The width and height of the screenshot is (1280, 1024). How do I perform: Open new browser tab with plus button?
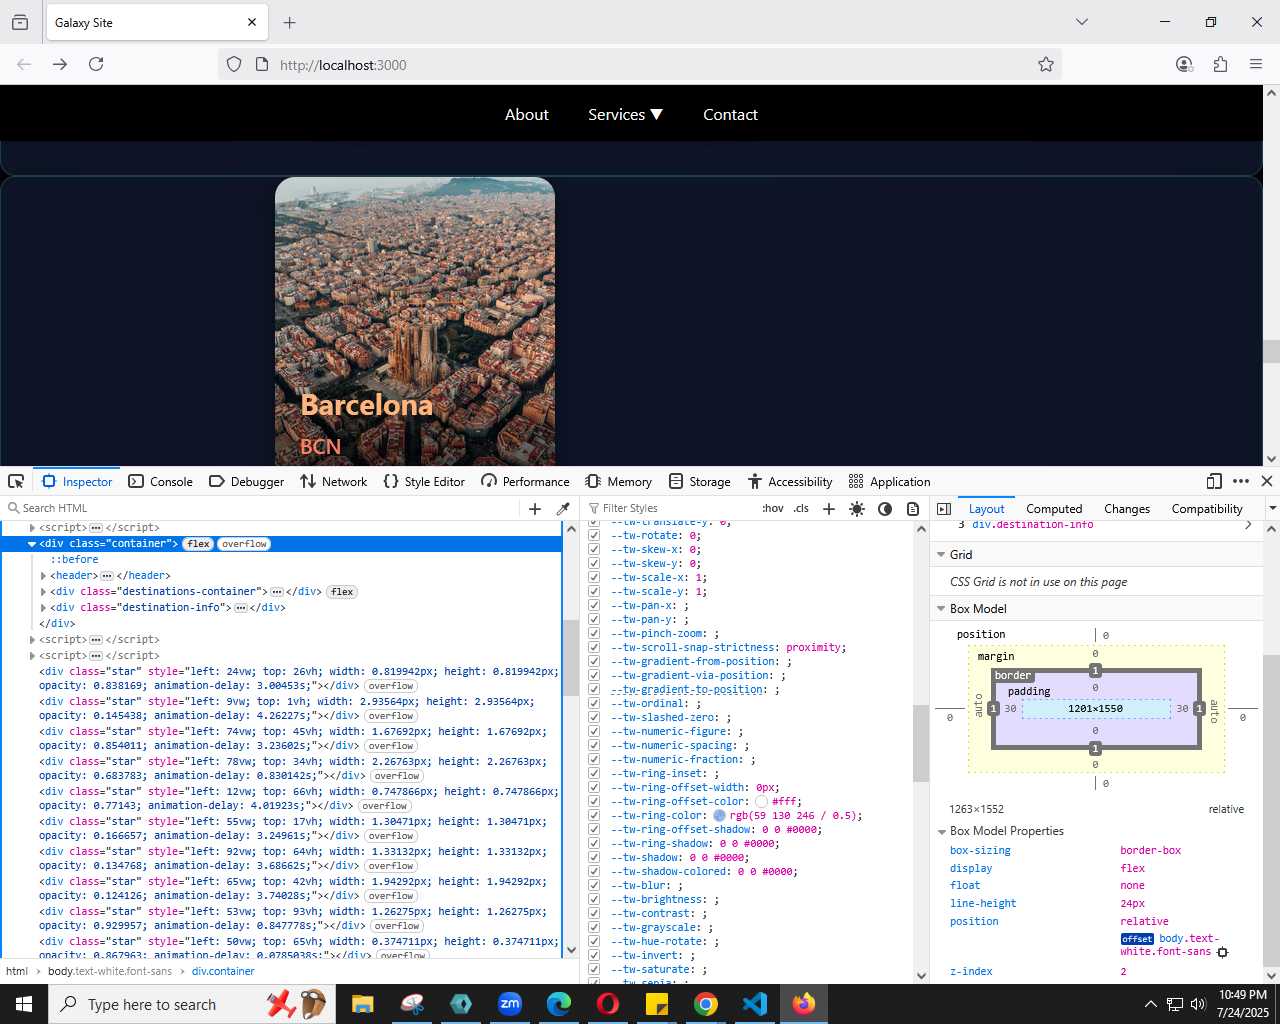pyautogui.click(x=290, y=22)
